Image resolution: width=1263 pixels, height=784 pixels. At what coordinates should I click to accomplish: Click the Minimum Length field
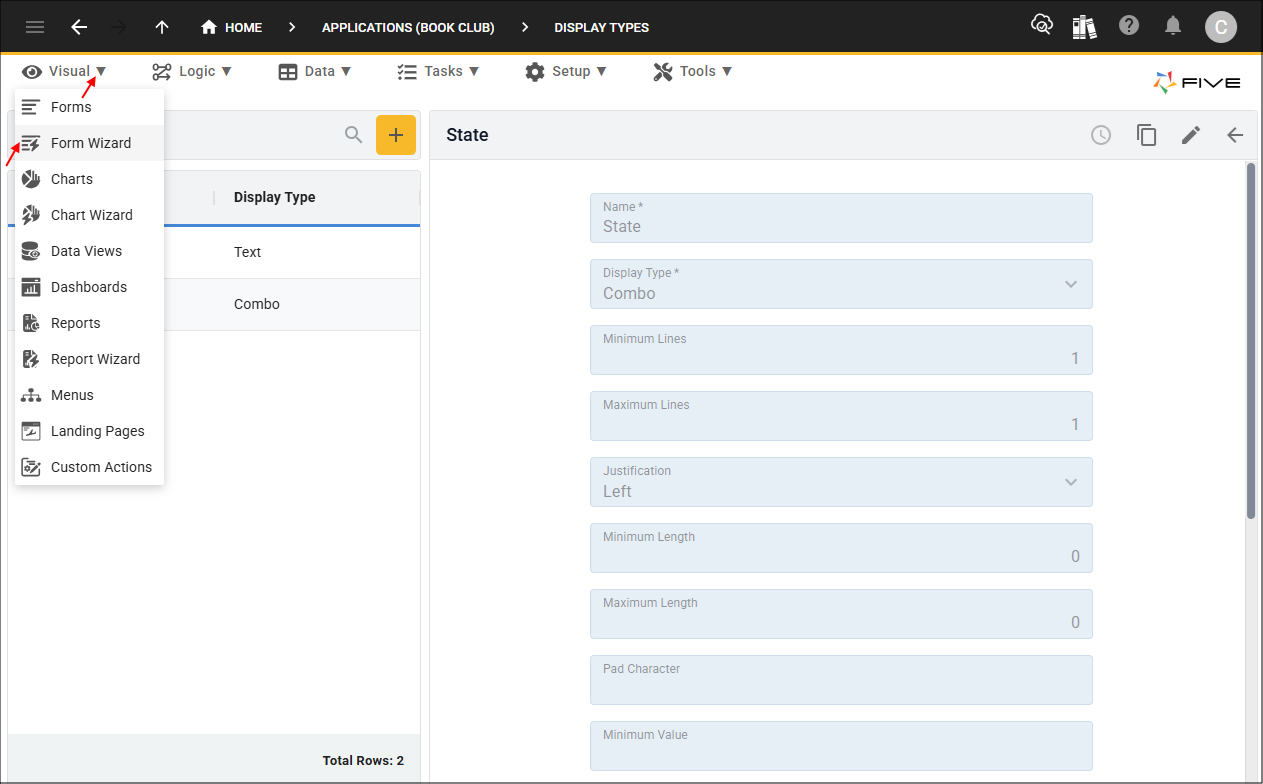(x=841, y=548)
